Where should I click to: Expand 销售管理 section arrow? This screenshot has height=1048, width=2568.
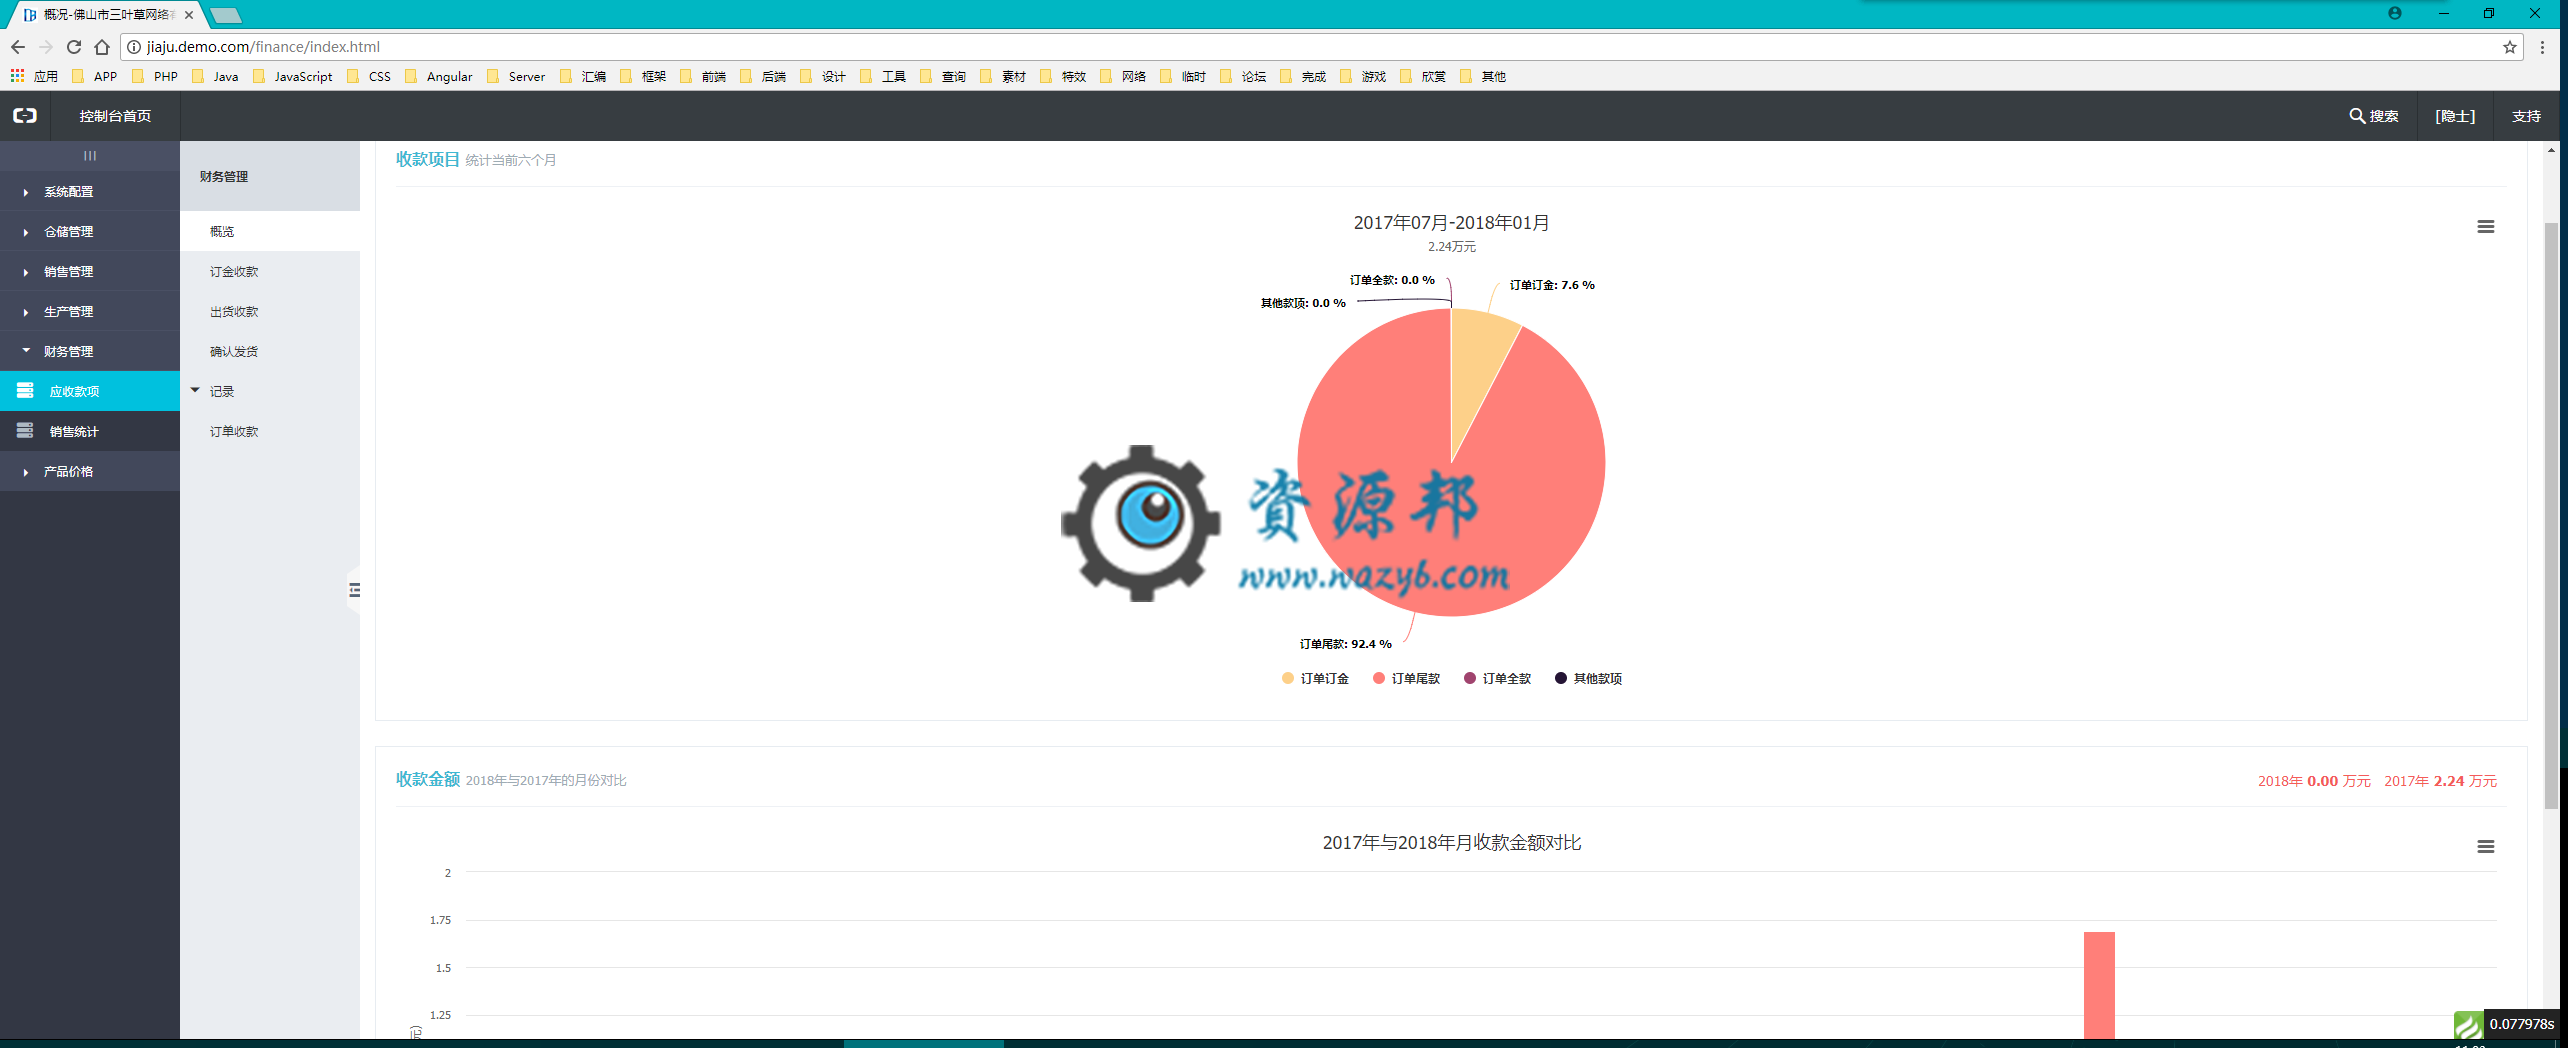[x=26, y=272]
